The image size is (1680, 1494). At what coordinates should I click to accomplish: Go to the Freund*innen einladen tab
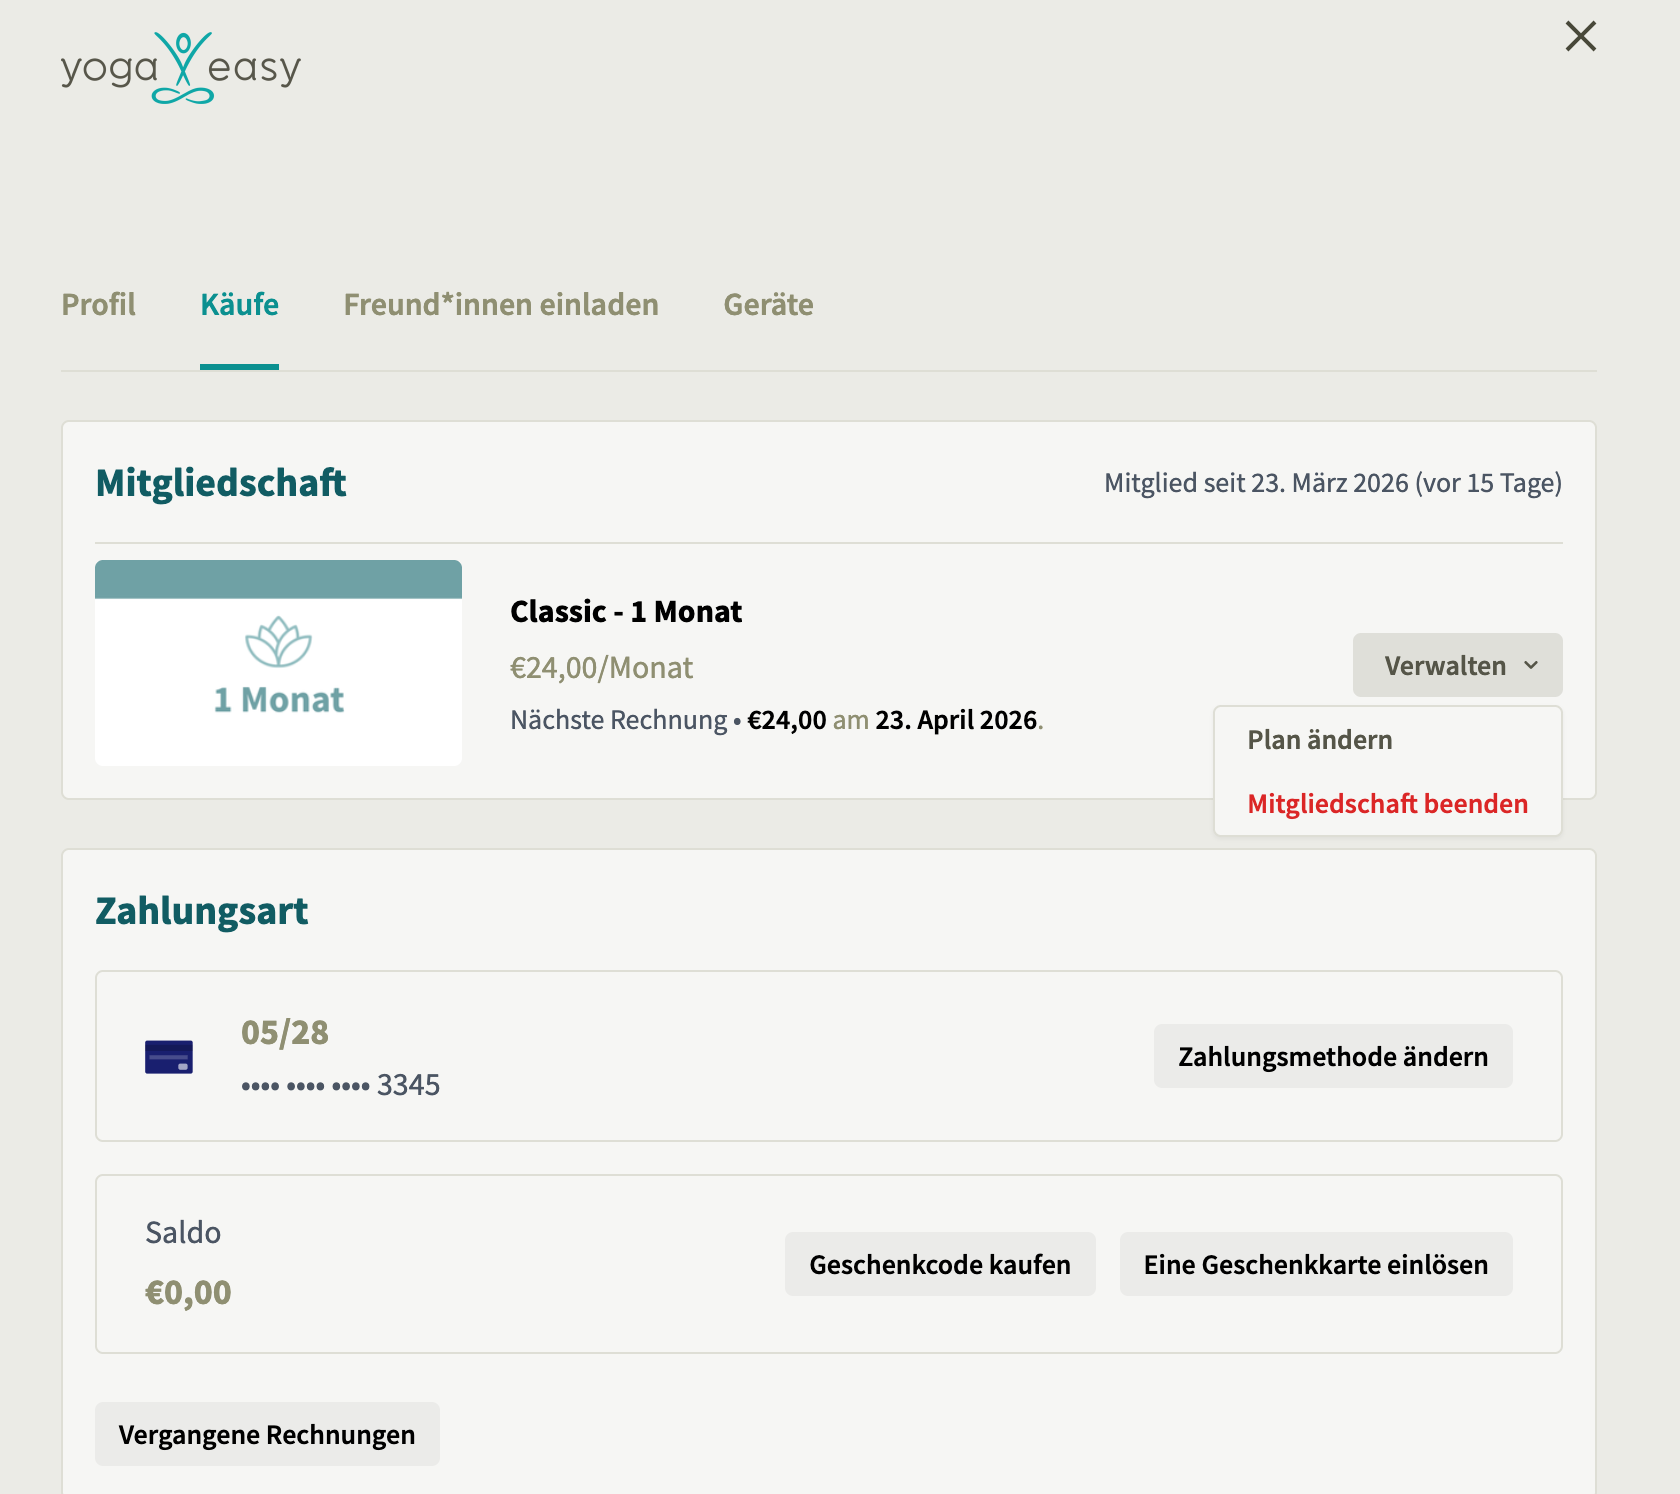point(501,305)
